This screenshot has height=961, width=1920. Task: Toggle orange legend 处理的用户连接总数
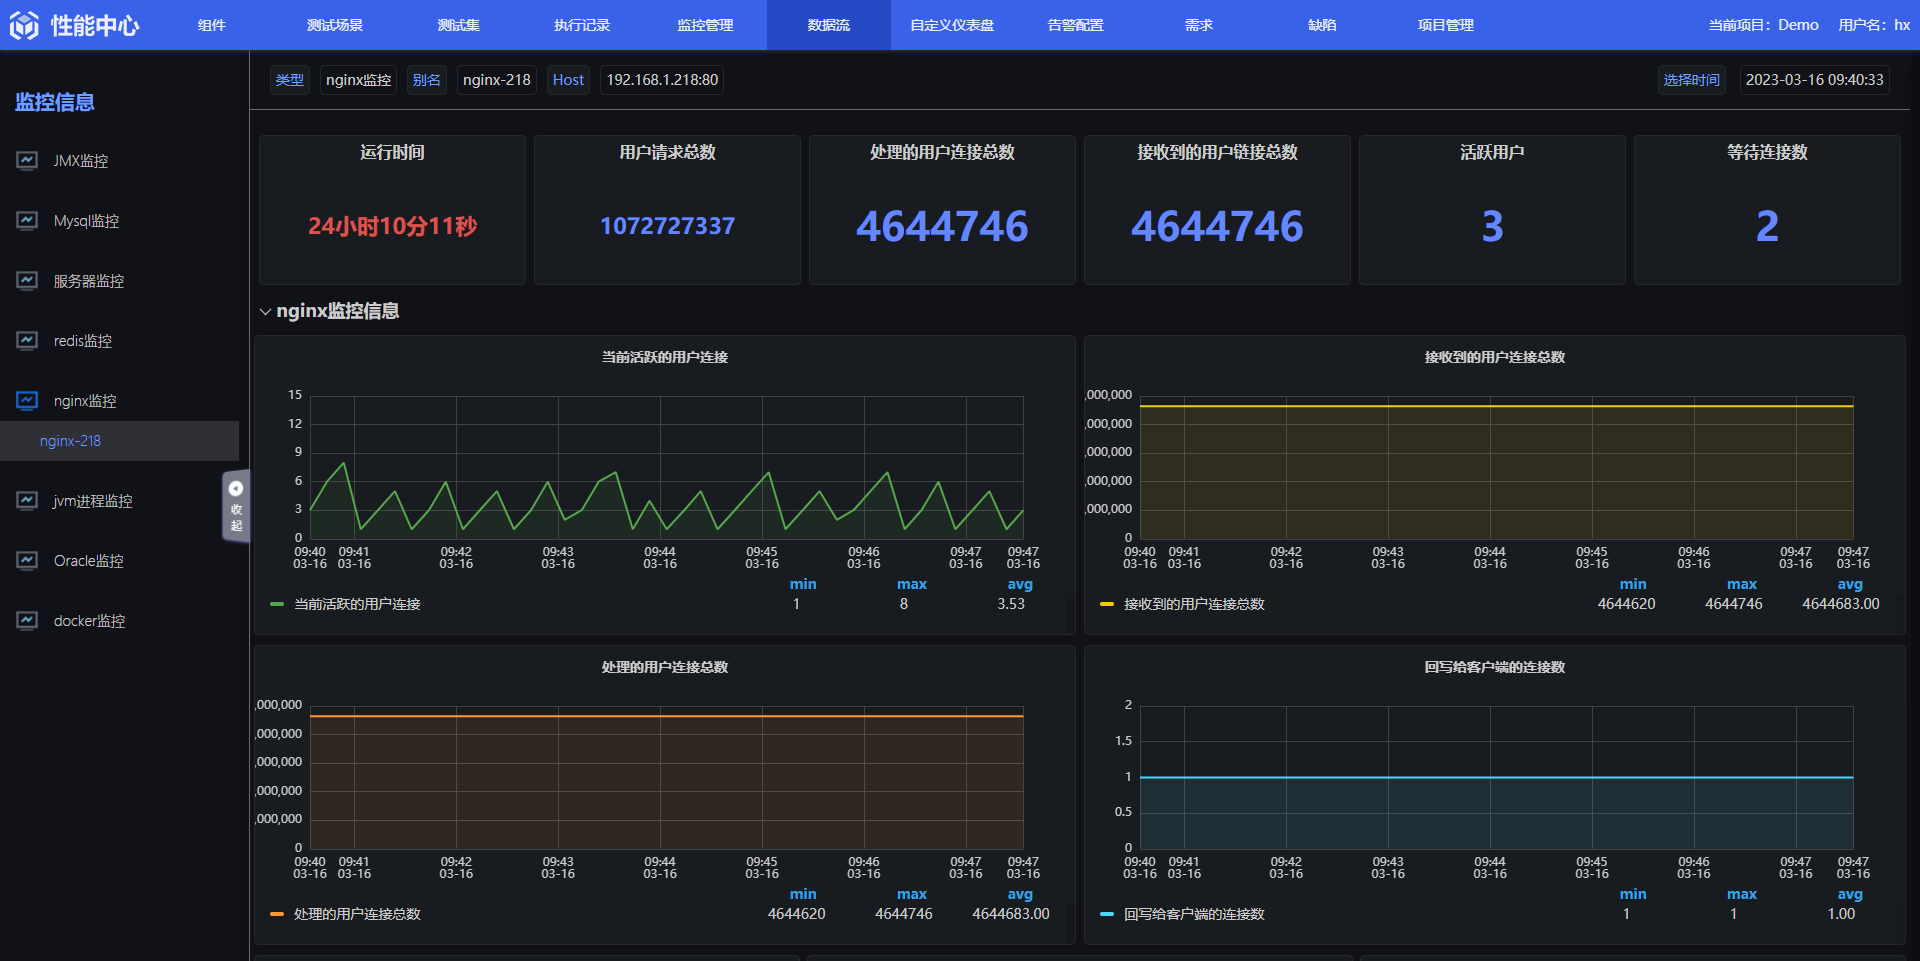coord(346,914)
